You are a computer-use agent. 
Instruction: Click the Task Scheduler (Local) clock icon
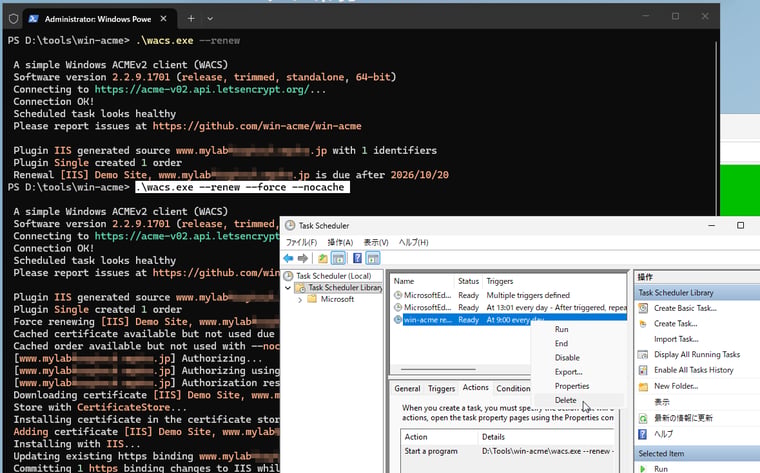pos(288,276)
